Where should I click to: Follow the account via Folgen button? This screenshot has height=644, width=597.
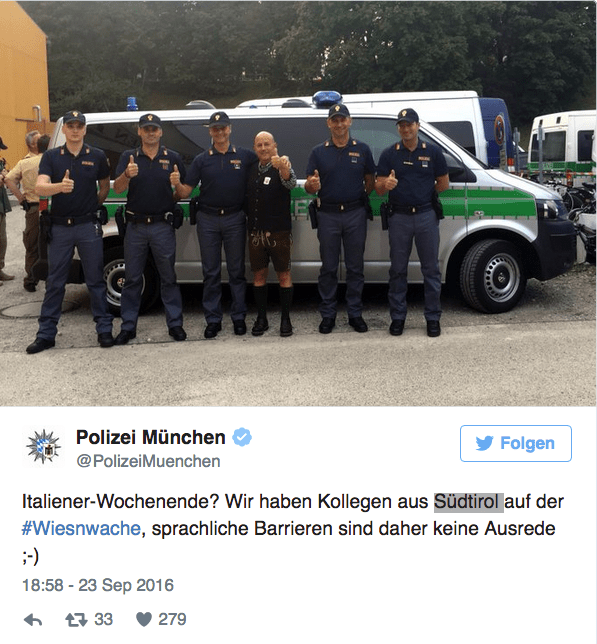(516, 443)
